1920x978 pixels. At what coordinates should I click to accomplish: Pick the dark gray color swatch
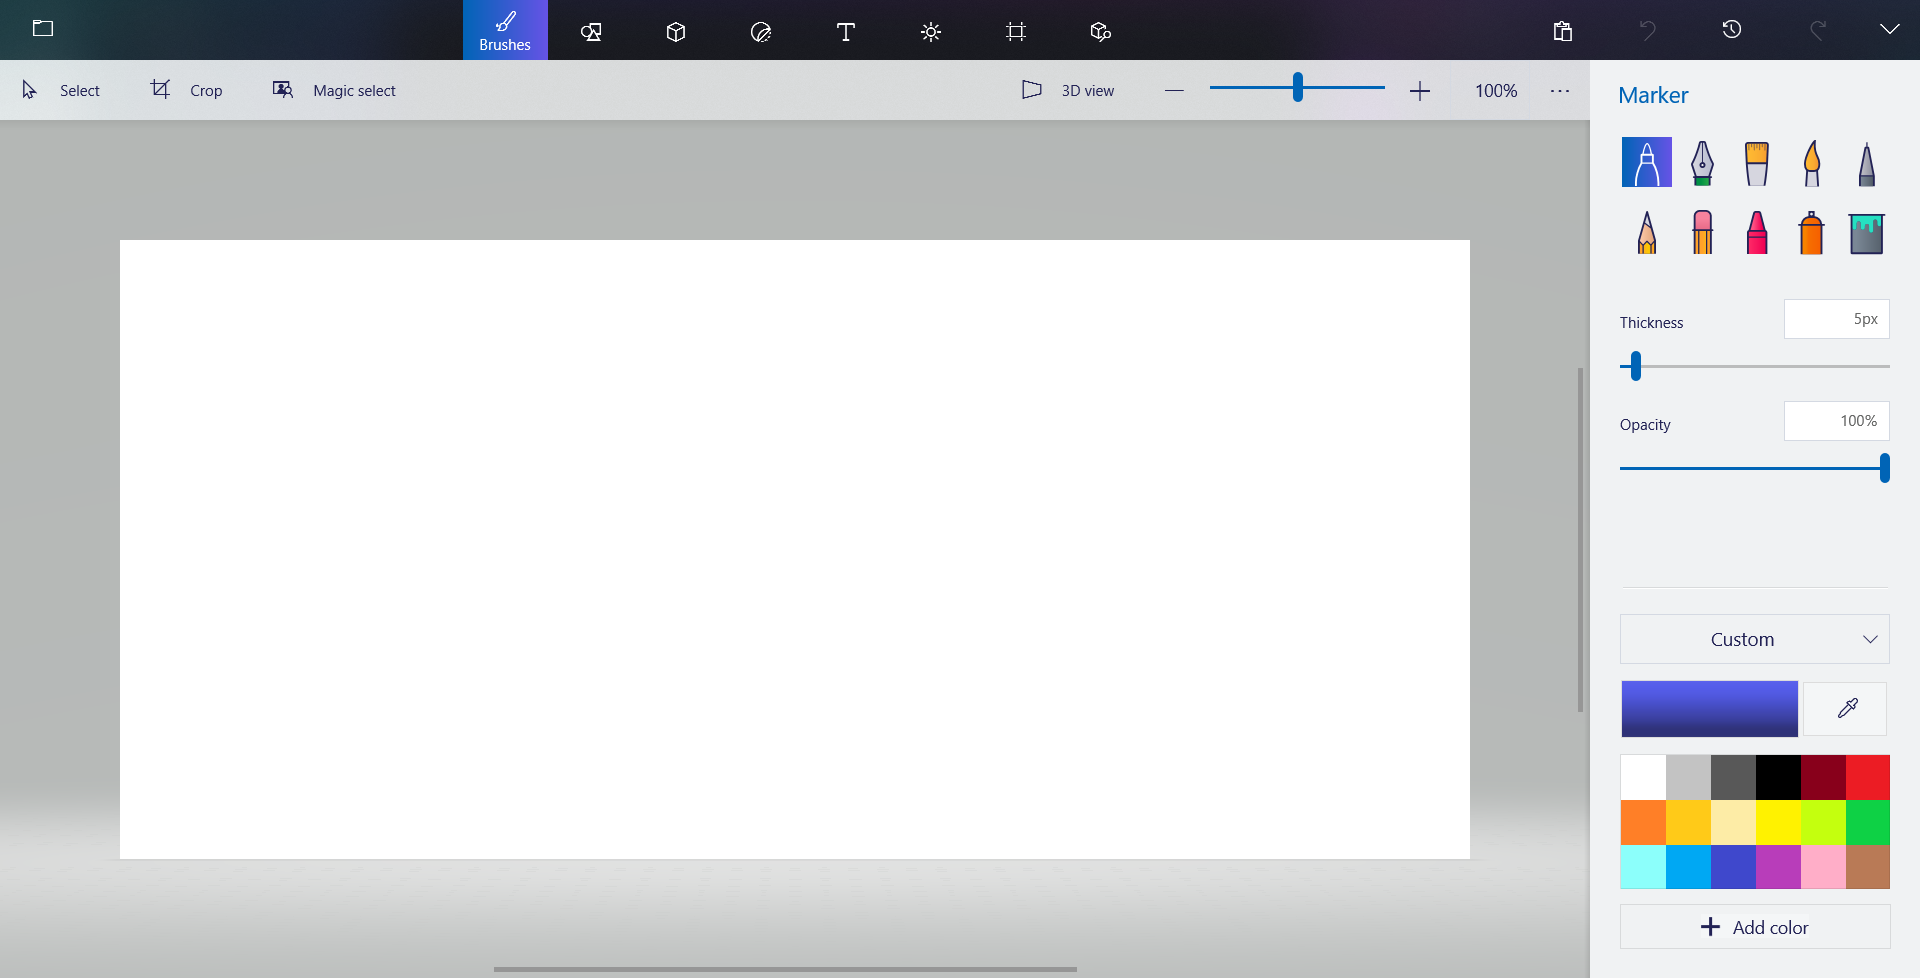[1733, 777]
